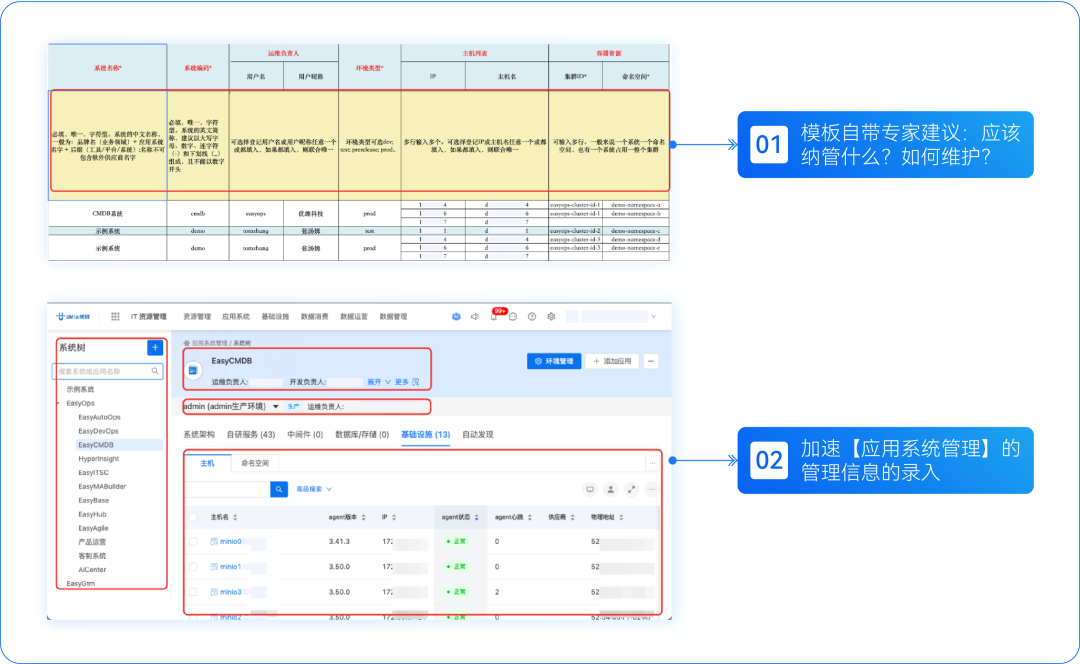Click the host table search input
Viewport: 1080px width, 664px height.
228,489
